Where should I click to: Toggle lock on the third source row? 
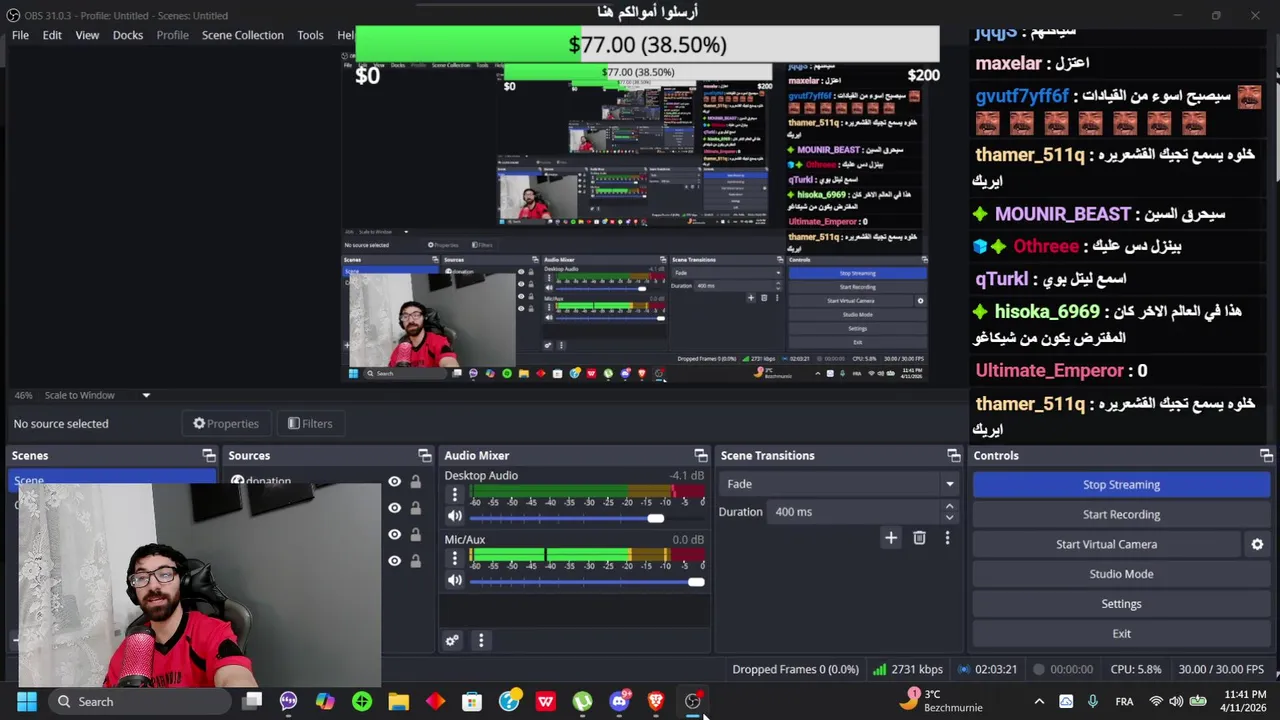[415, 534]
